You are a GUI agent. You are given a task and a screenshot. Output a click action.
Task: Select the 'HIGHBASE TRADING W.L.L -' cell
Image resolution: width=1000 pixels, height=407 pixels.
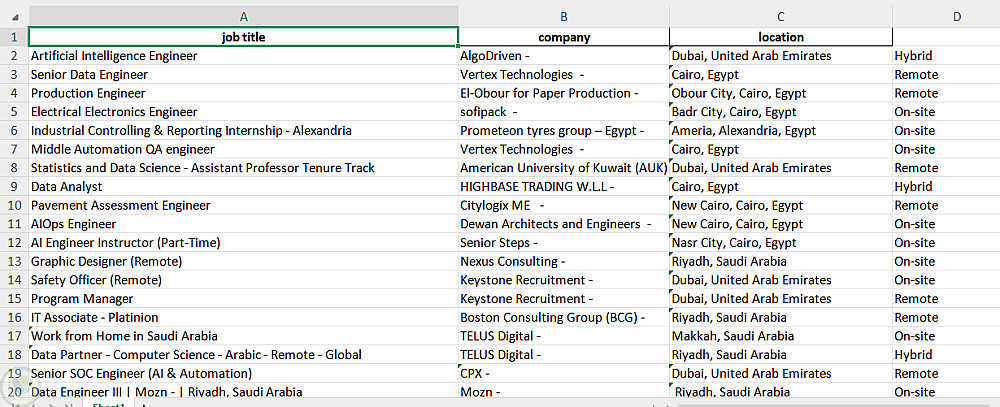pyautogui.click(x=564, y=186)
